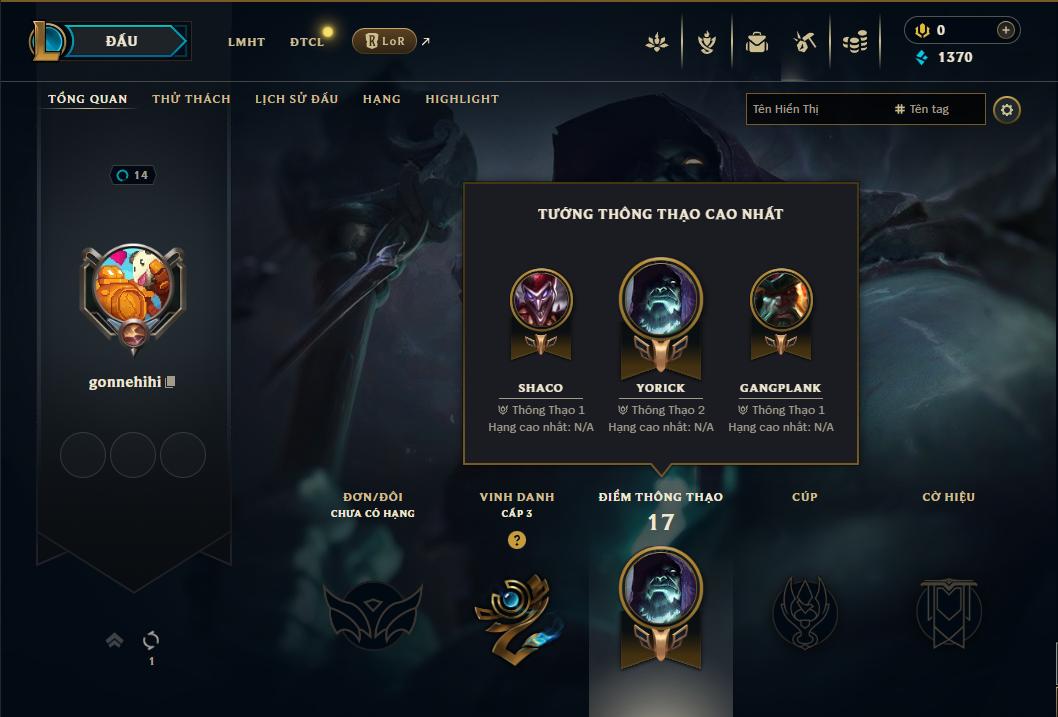Click the Yorick champion mastery portrait
The width and height of the screenshot is (1058, 717).
tap(661, 299)
